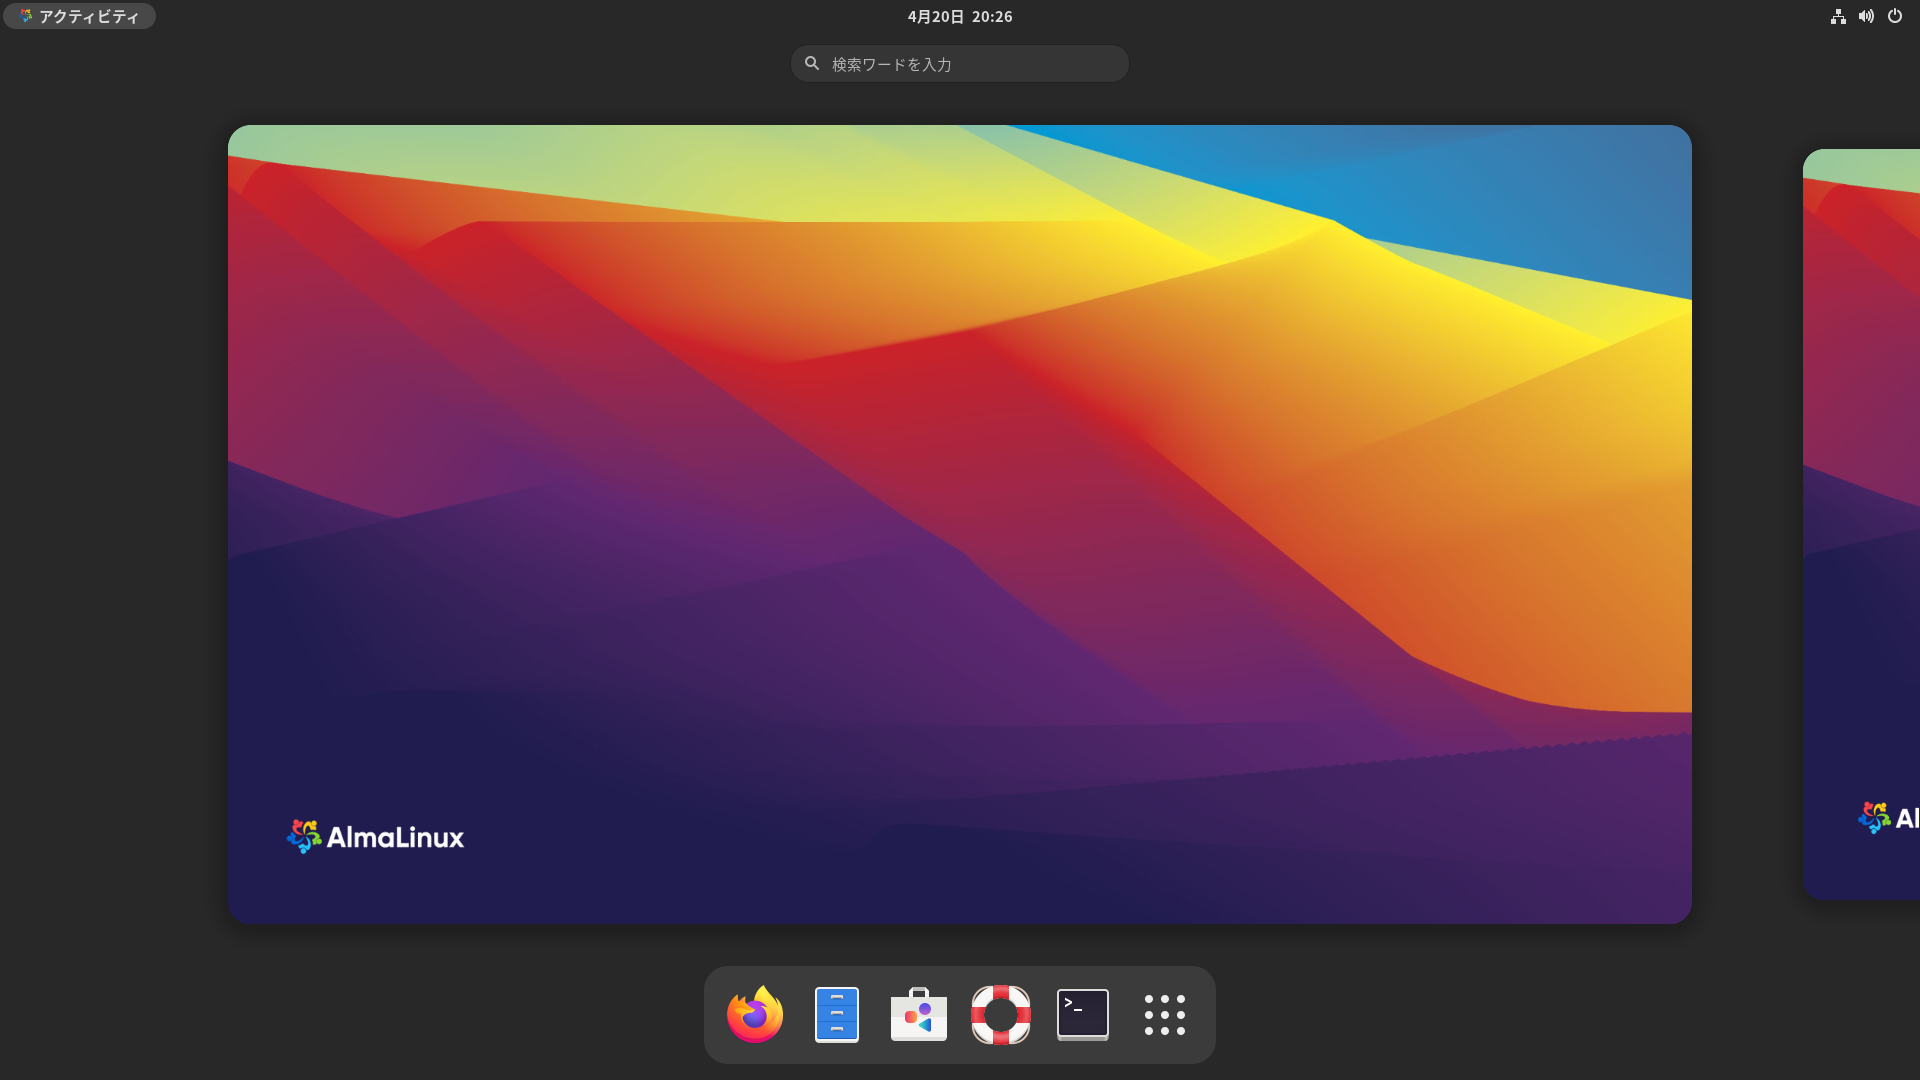Image resolution: width=1920 pixels, height=1080 pixels.
Task: Open the power icon system menu
Action: (x=1895, y=16)
